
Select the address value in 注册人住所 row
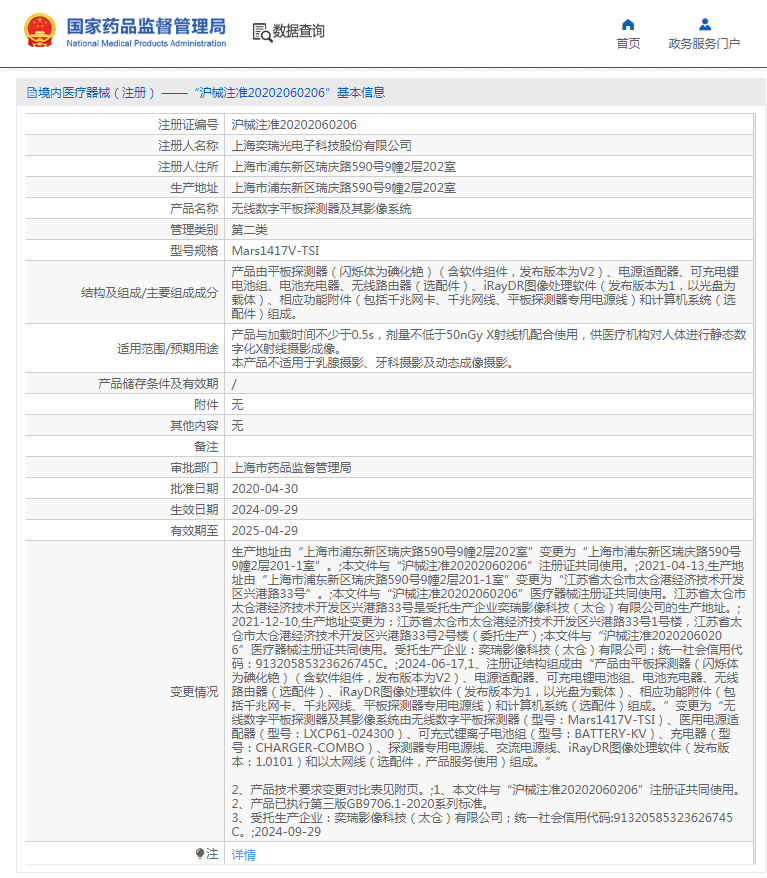[x=344, y=166]
